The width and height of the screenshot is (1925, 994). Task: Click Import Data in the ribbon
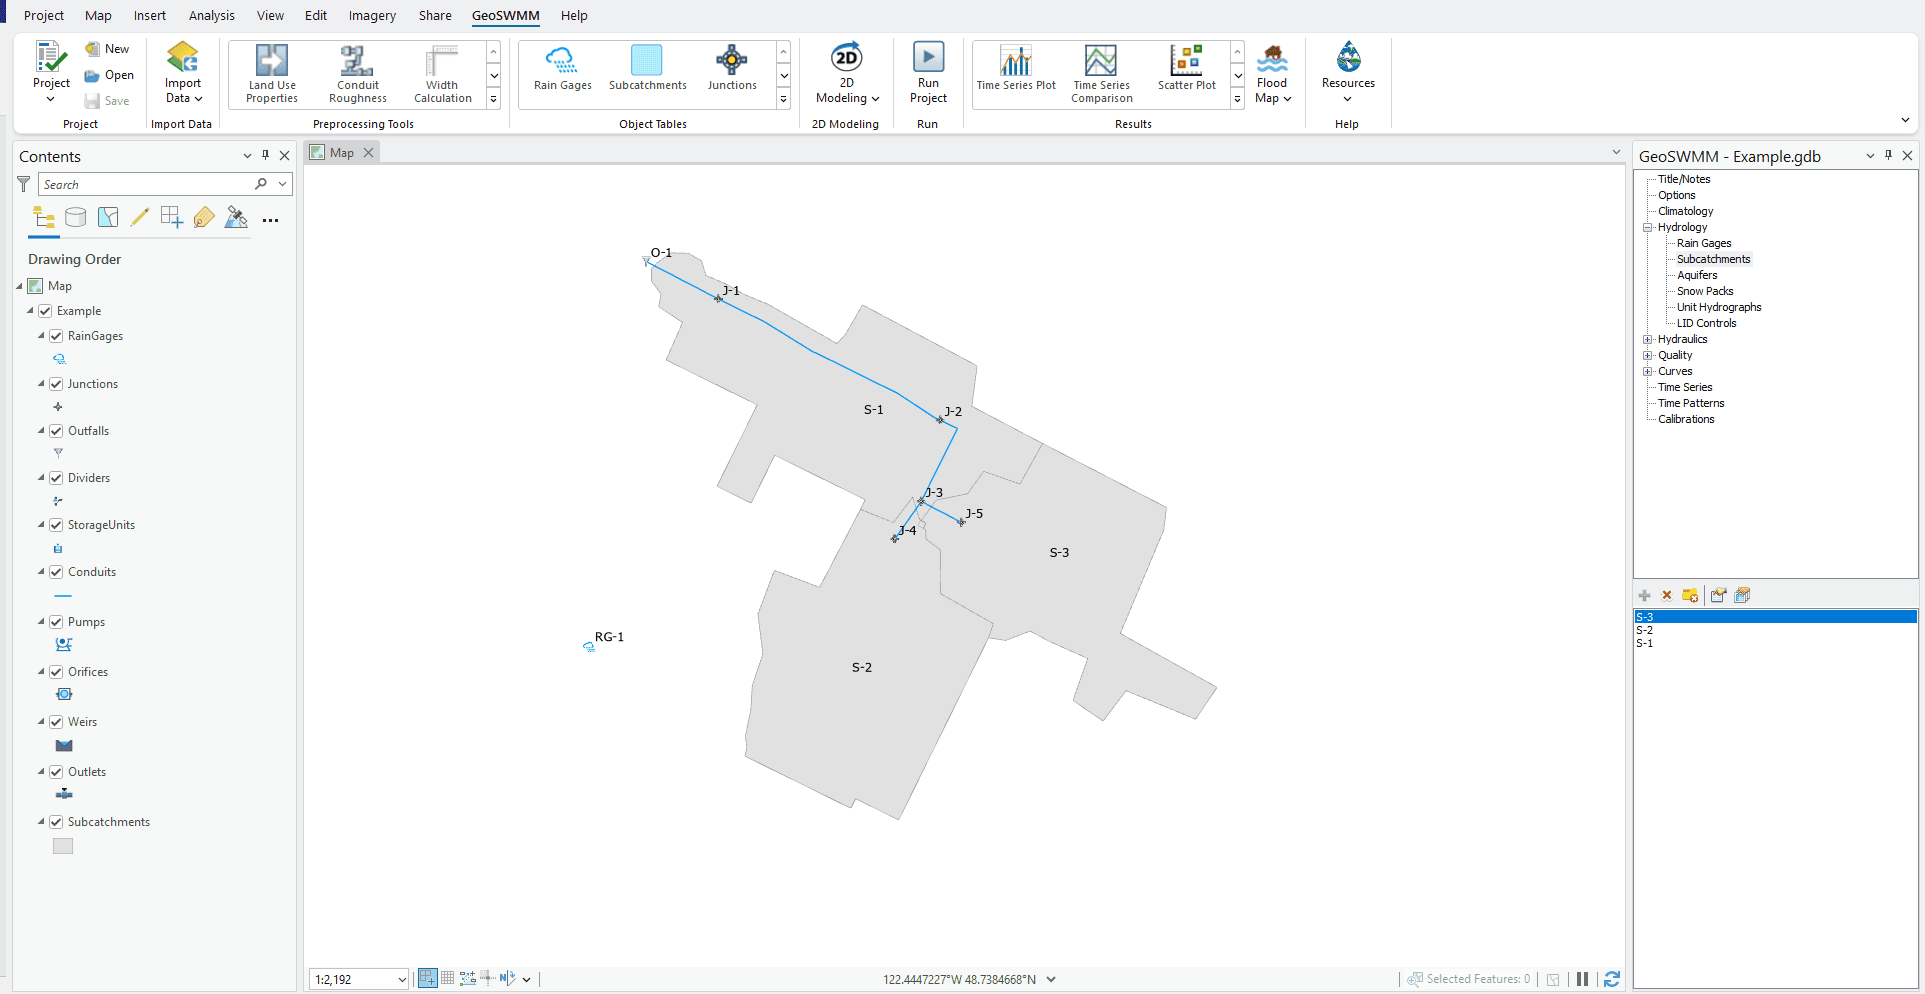(x=182, y=72)
